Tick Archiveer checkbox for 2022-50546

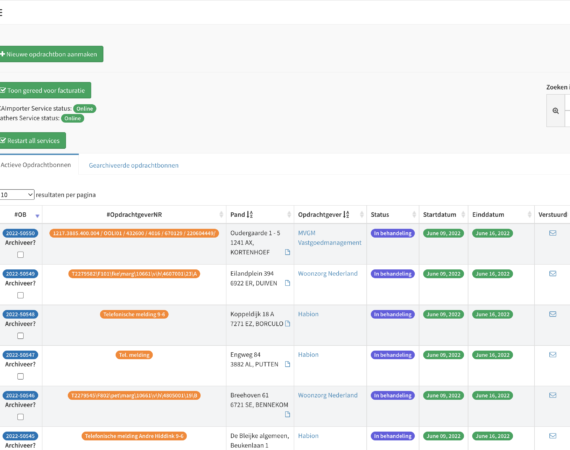coord(20,417)
